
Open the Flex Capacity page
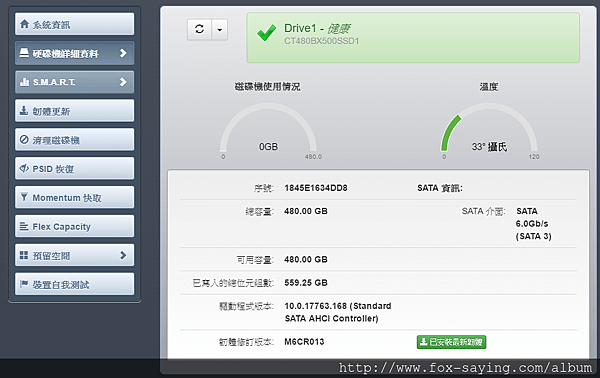(x=75, y=226)
